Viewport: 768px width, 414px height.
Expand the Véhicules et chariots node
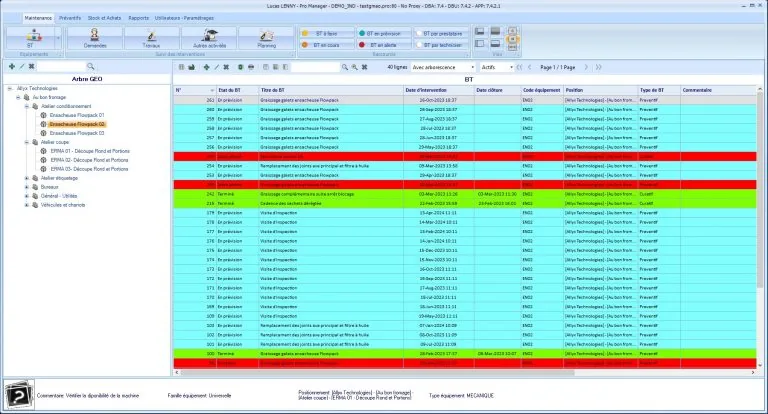coord(27,205)
